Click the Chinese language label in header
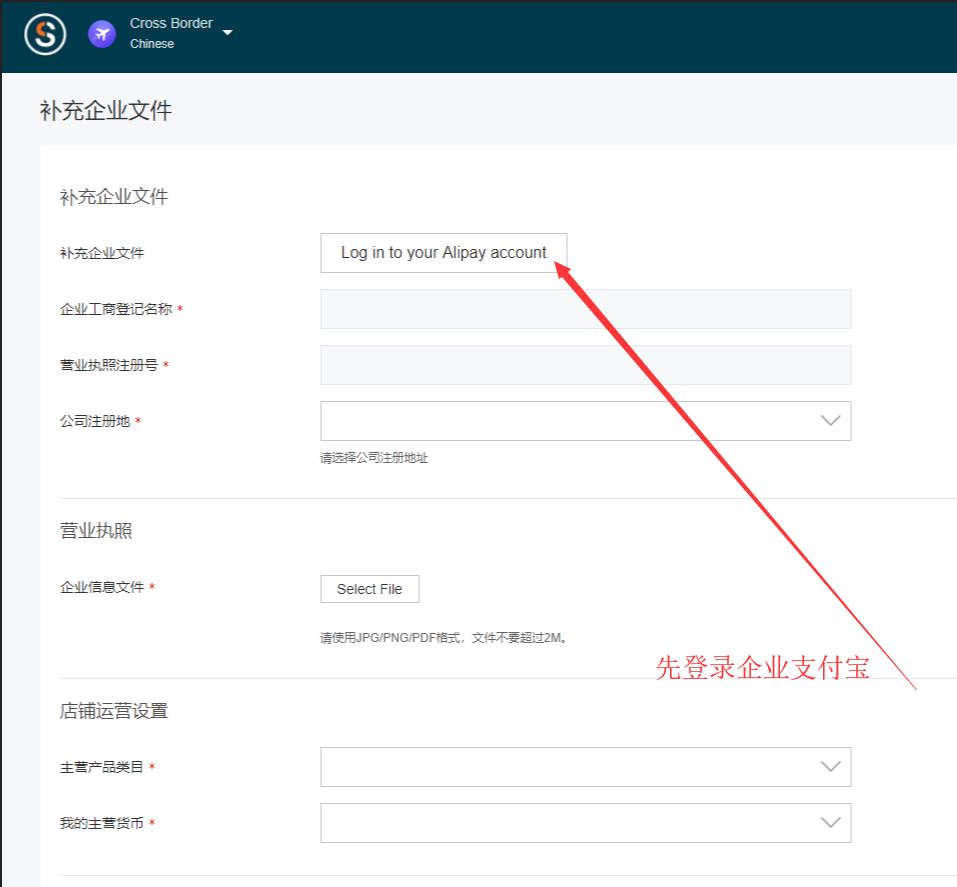Image resolution: width=957 pixels, height=887 pixels. 152,44
